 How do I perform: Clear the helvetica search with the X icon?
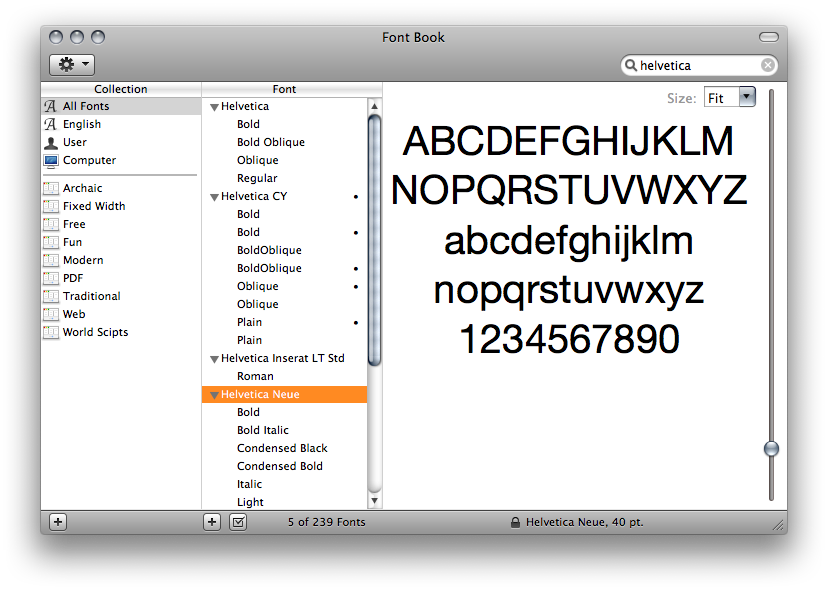point(767,64)
